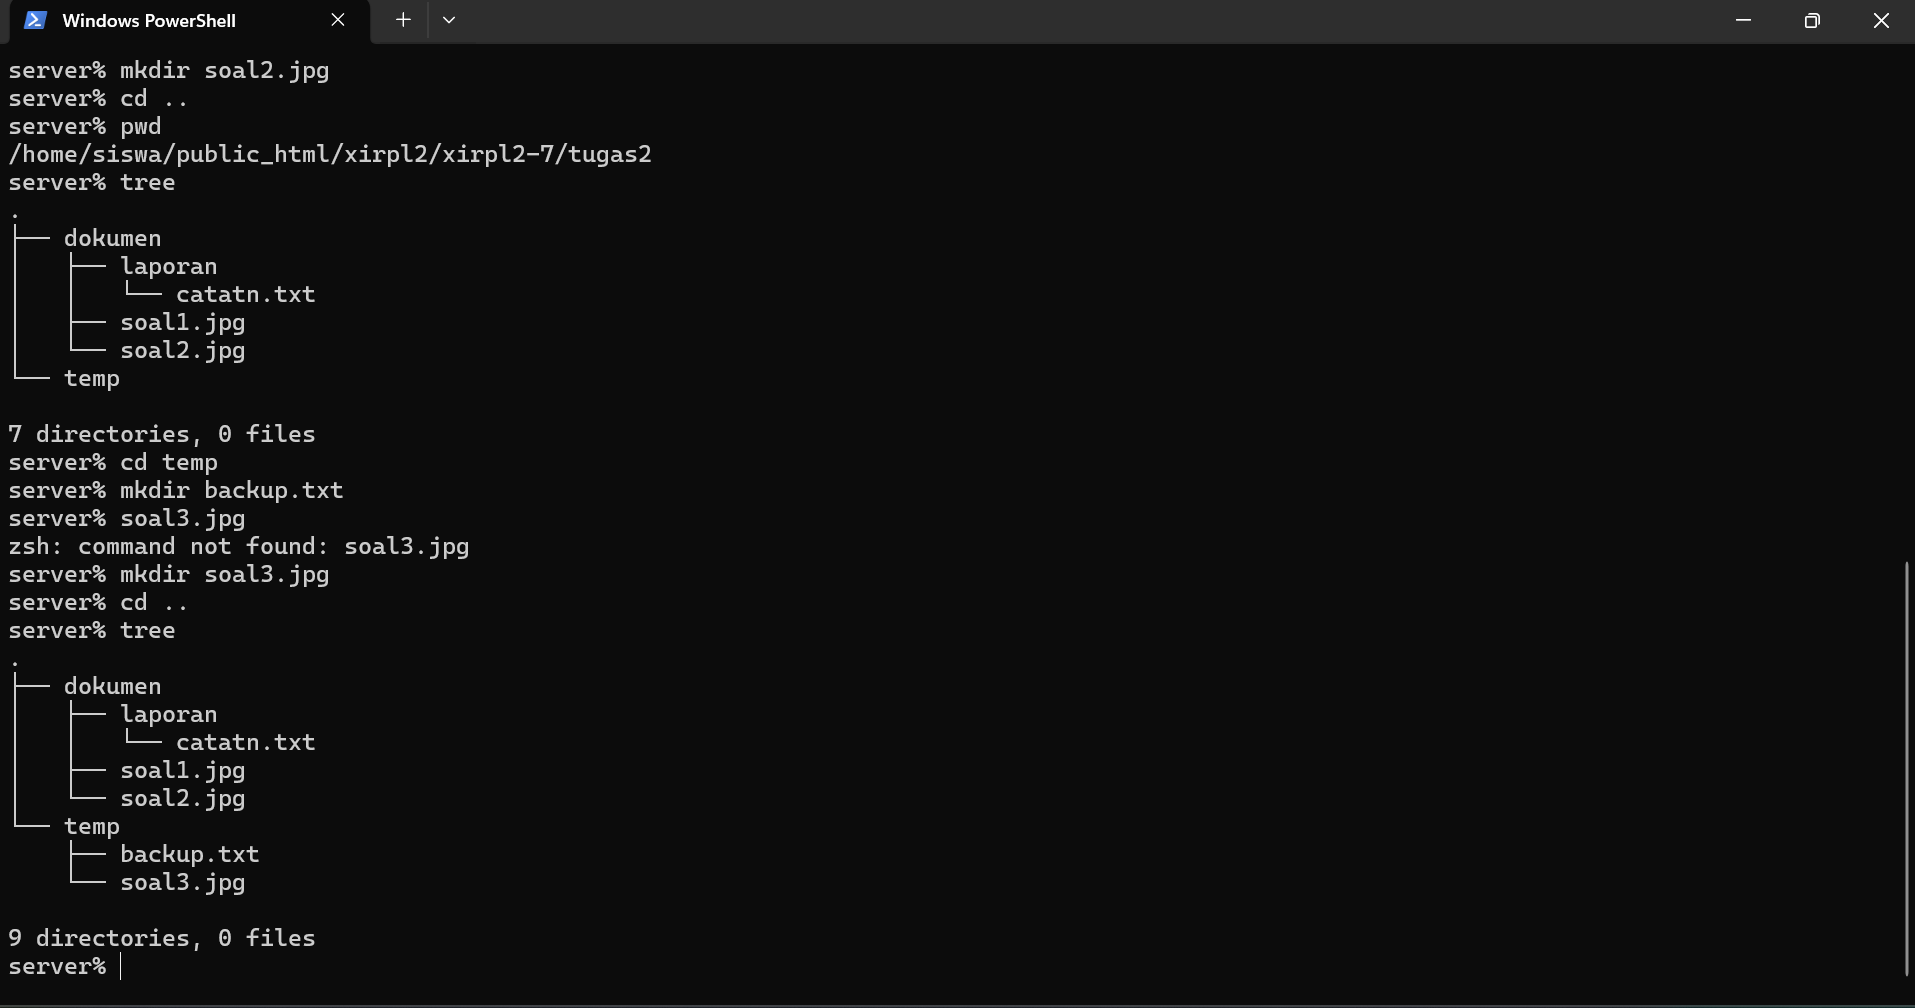Click the '9 directories, 0 files' summary
1915x1008 pixels.
pos(162,938)
